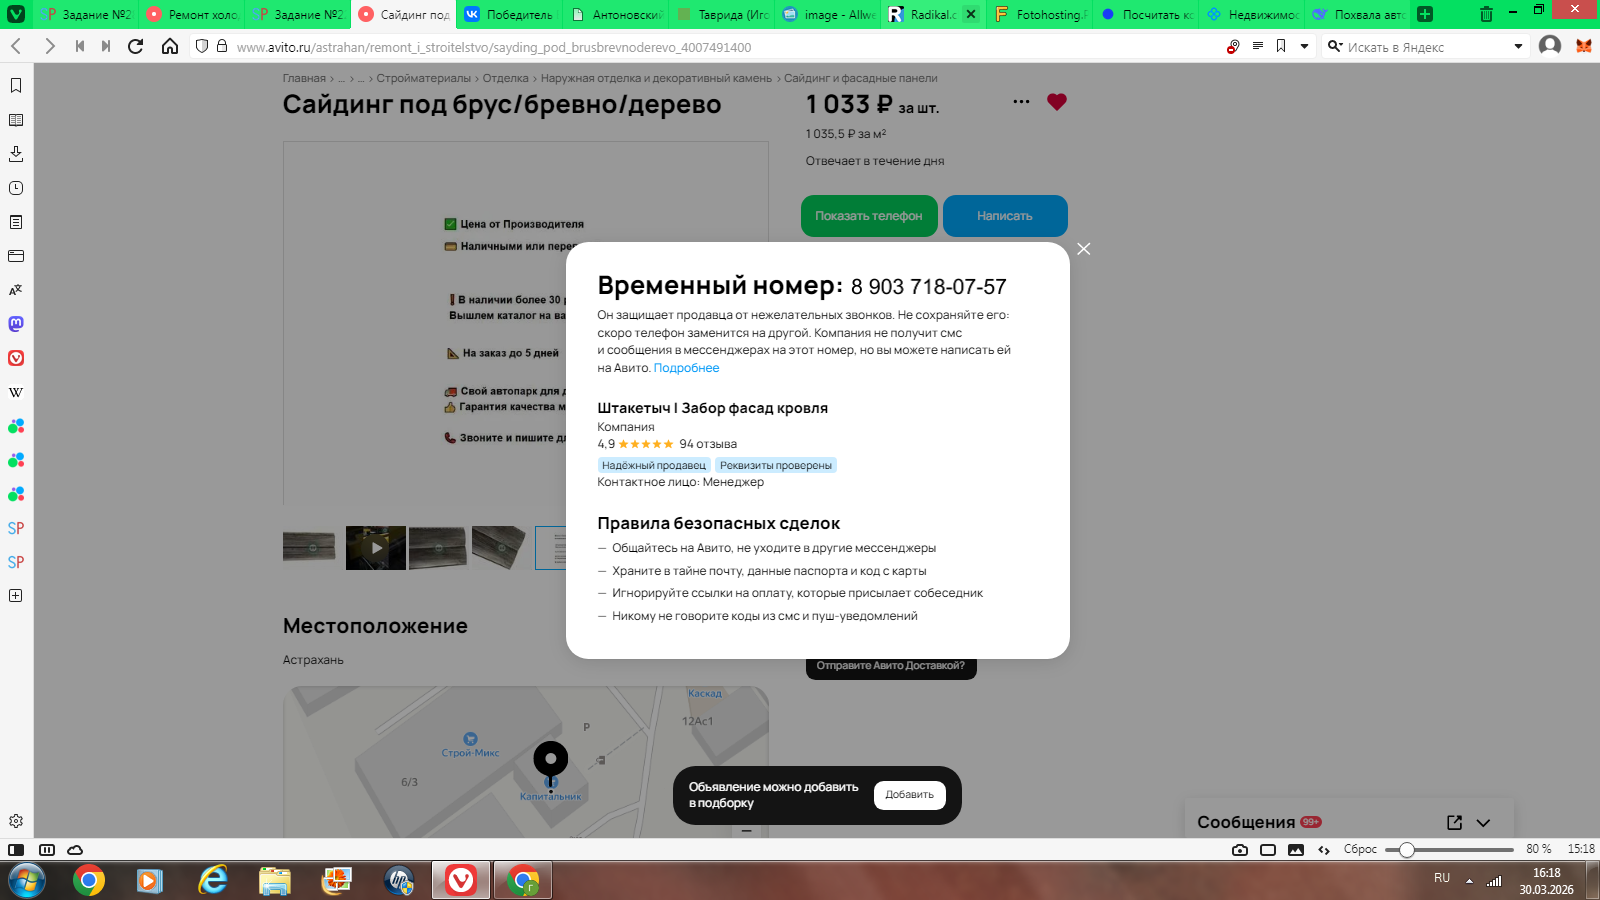Open the Windows panel in sidebar
Viewport: 1600px width, 900px height.
coord(16,256)
